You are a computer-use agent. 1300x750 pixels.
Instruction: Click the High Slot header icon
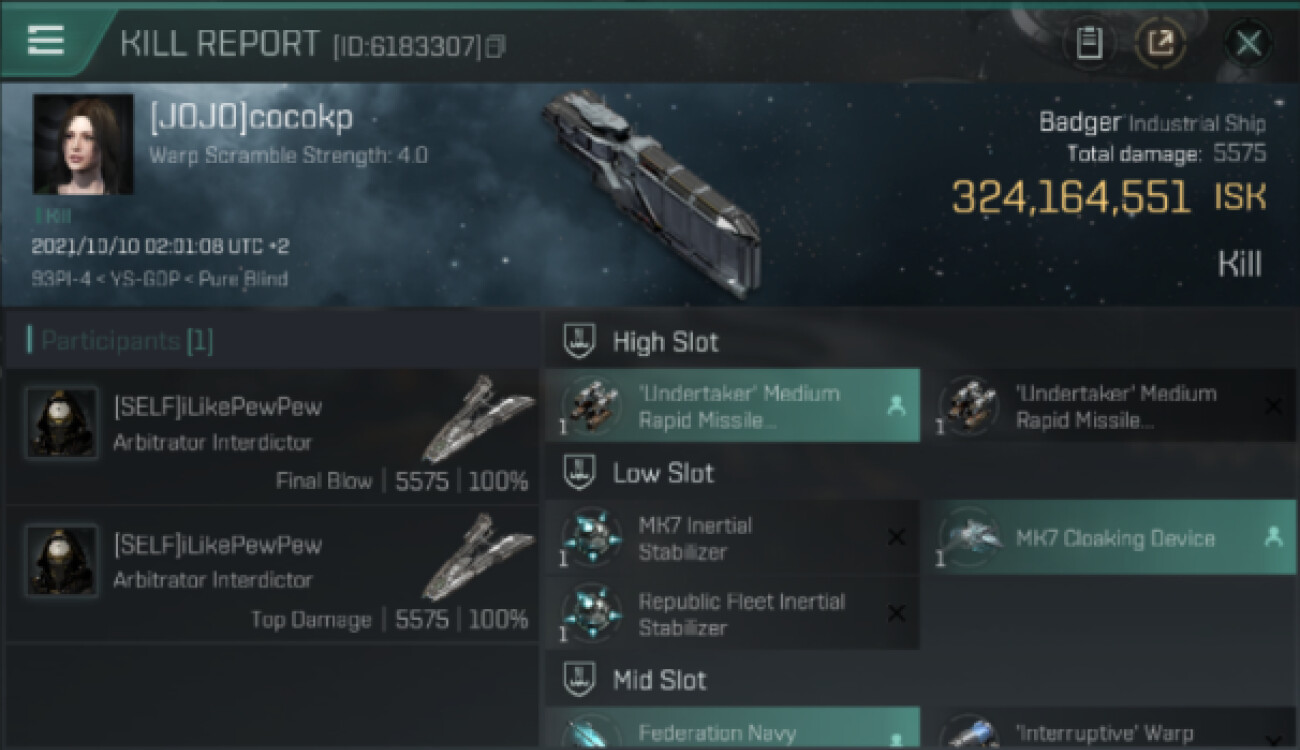pyautogui.click(x=580, y=342)
